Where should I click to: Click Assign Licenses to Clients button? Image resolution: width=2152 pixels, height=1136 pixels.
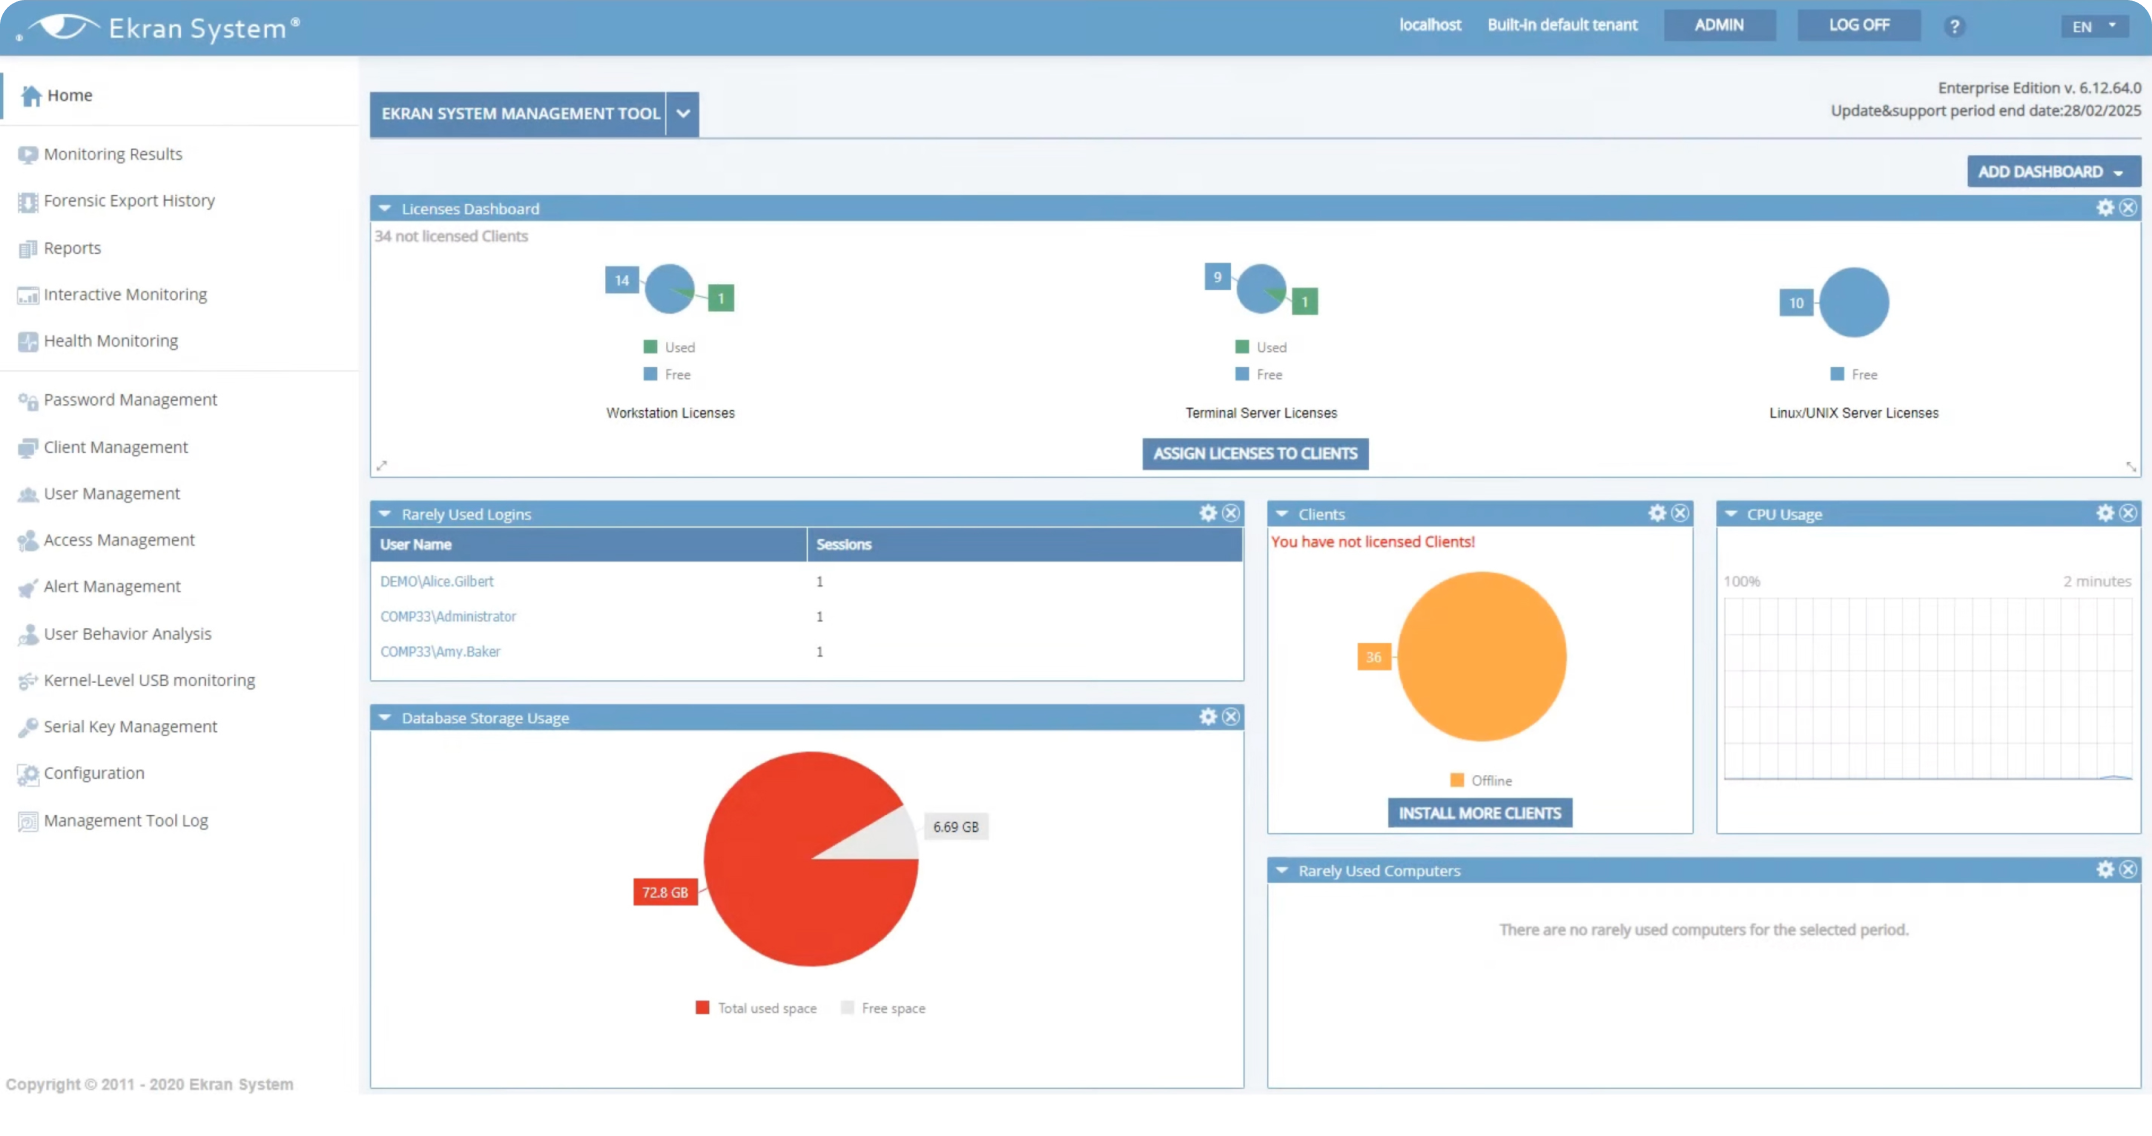(x=1255, y=454)
